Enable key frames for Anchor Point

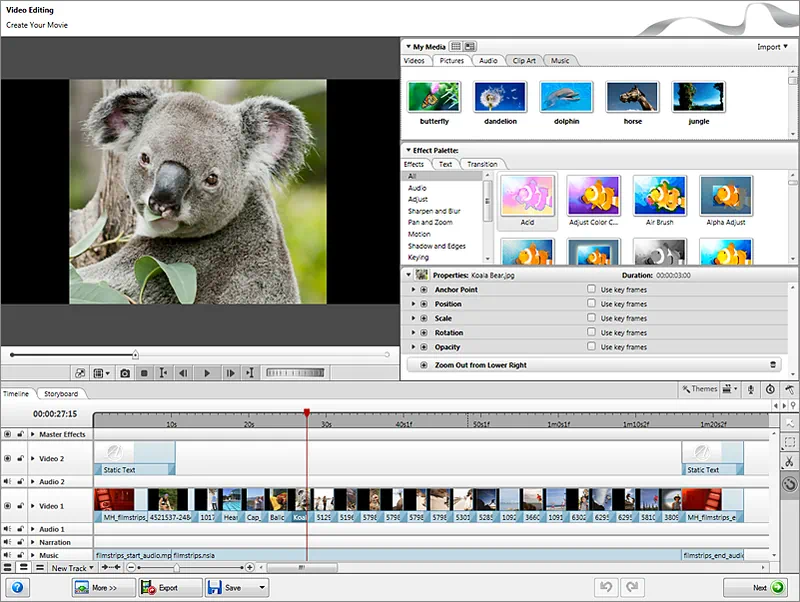point(591,289)
